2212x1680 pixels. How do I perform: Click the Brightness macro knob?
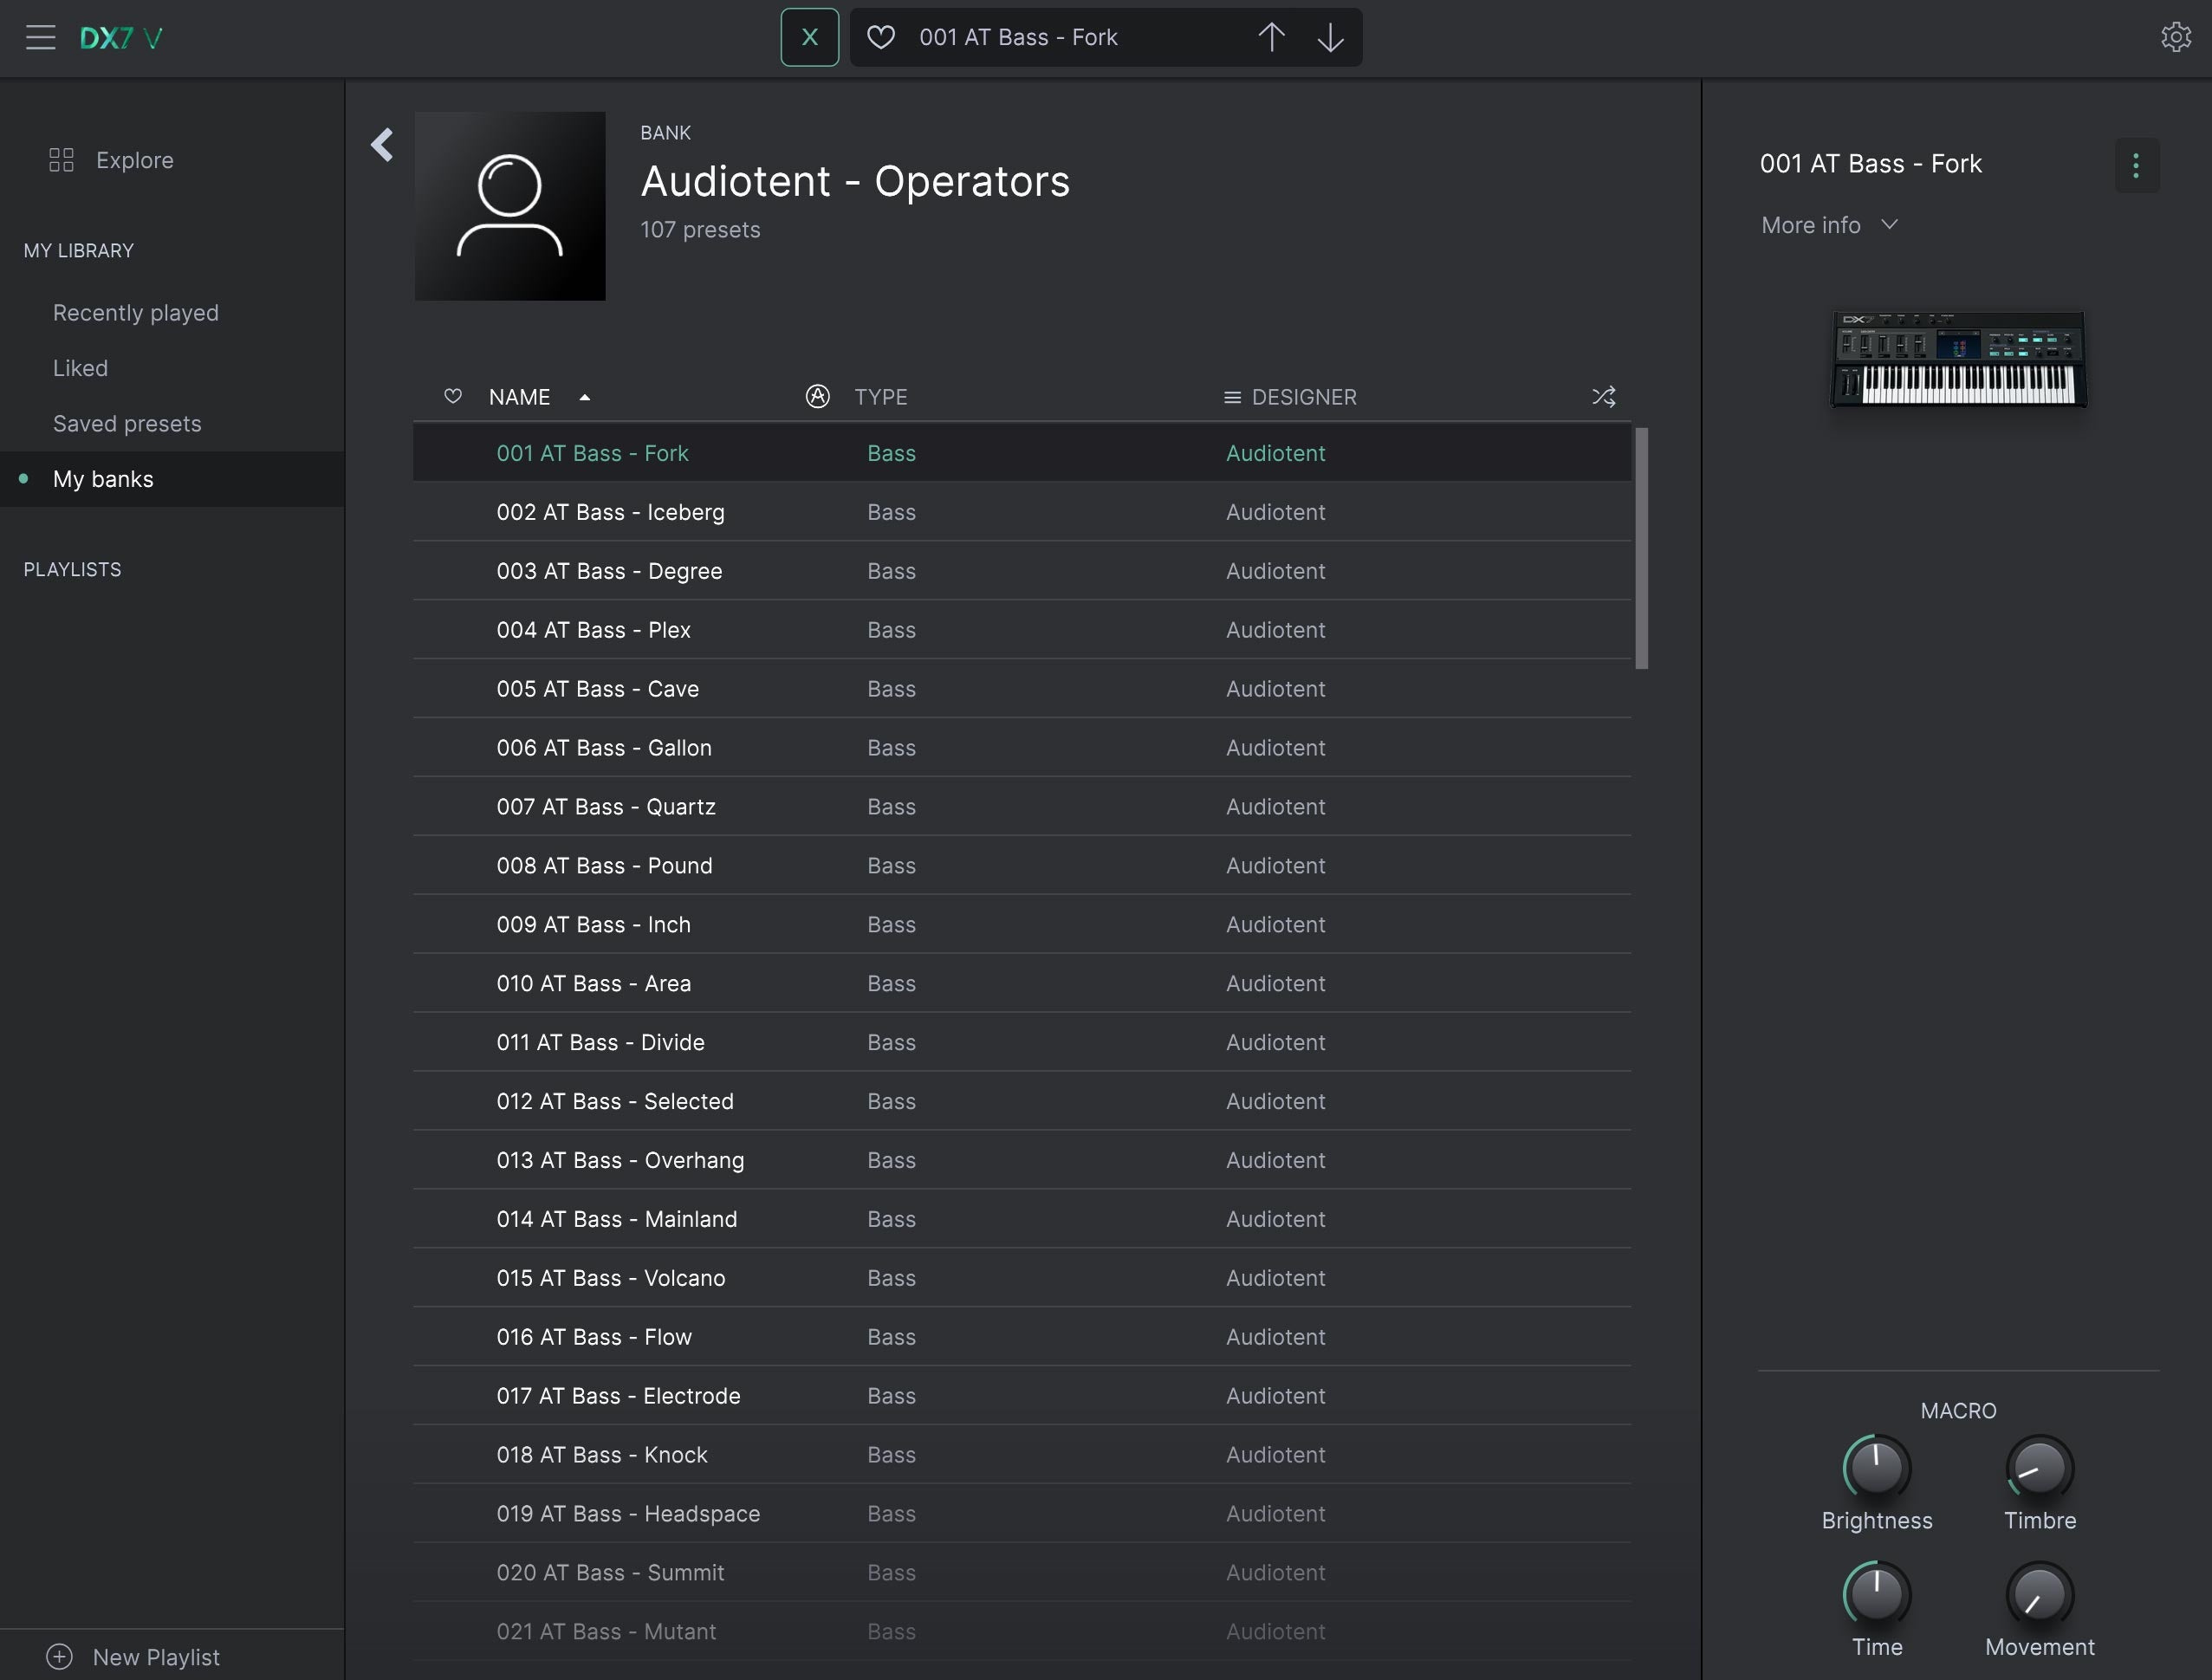click(x=1876, y=1468)
